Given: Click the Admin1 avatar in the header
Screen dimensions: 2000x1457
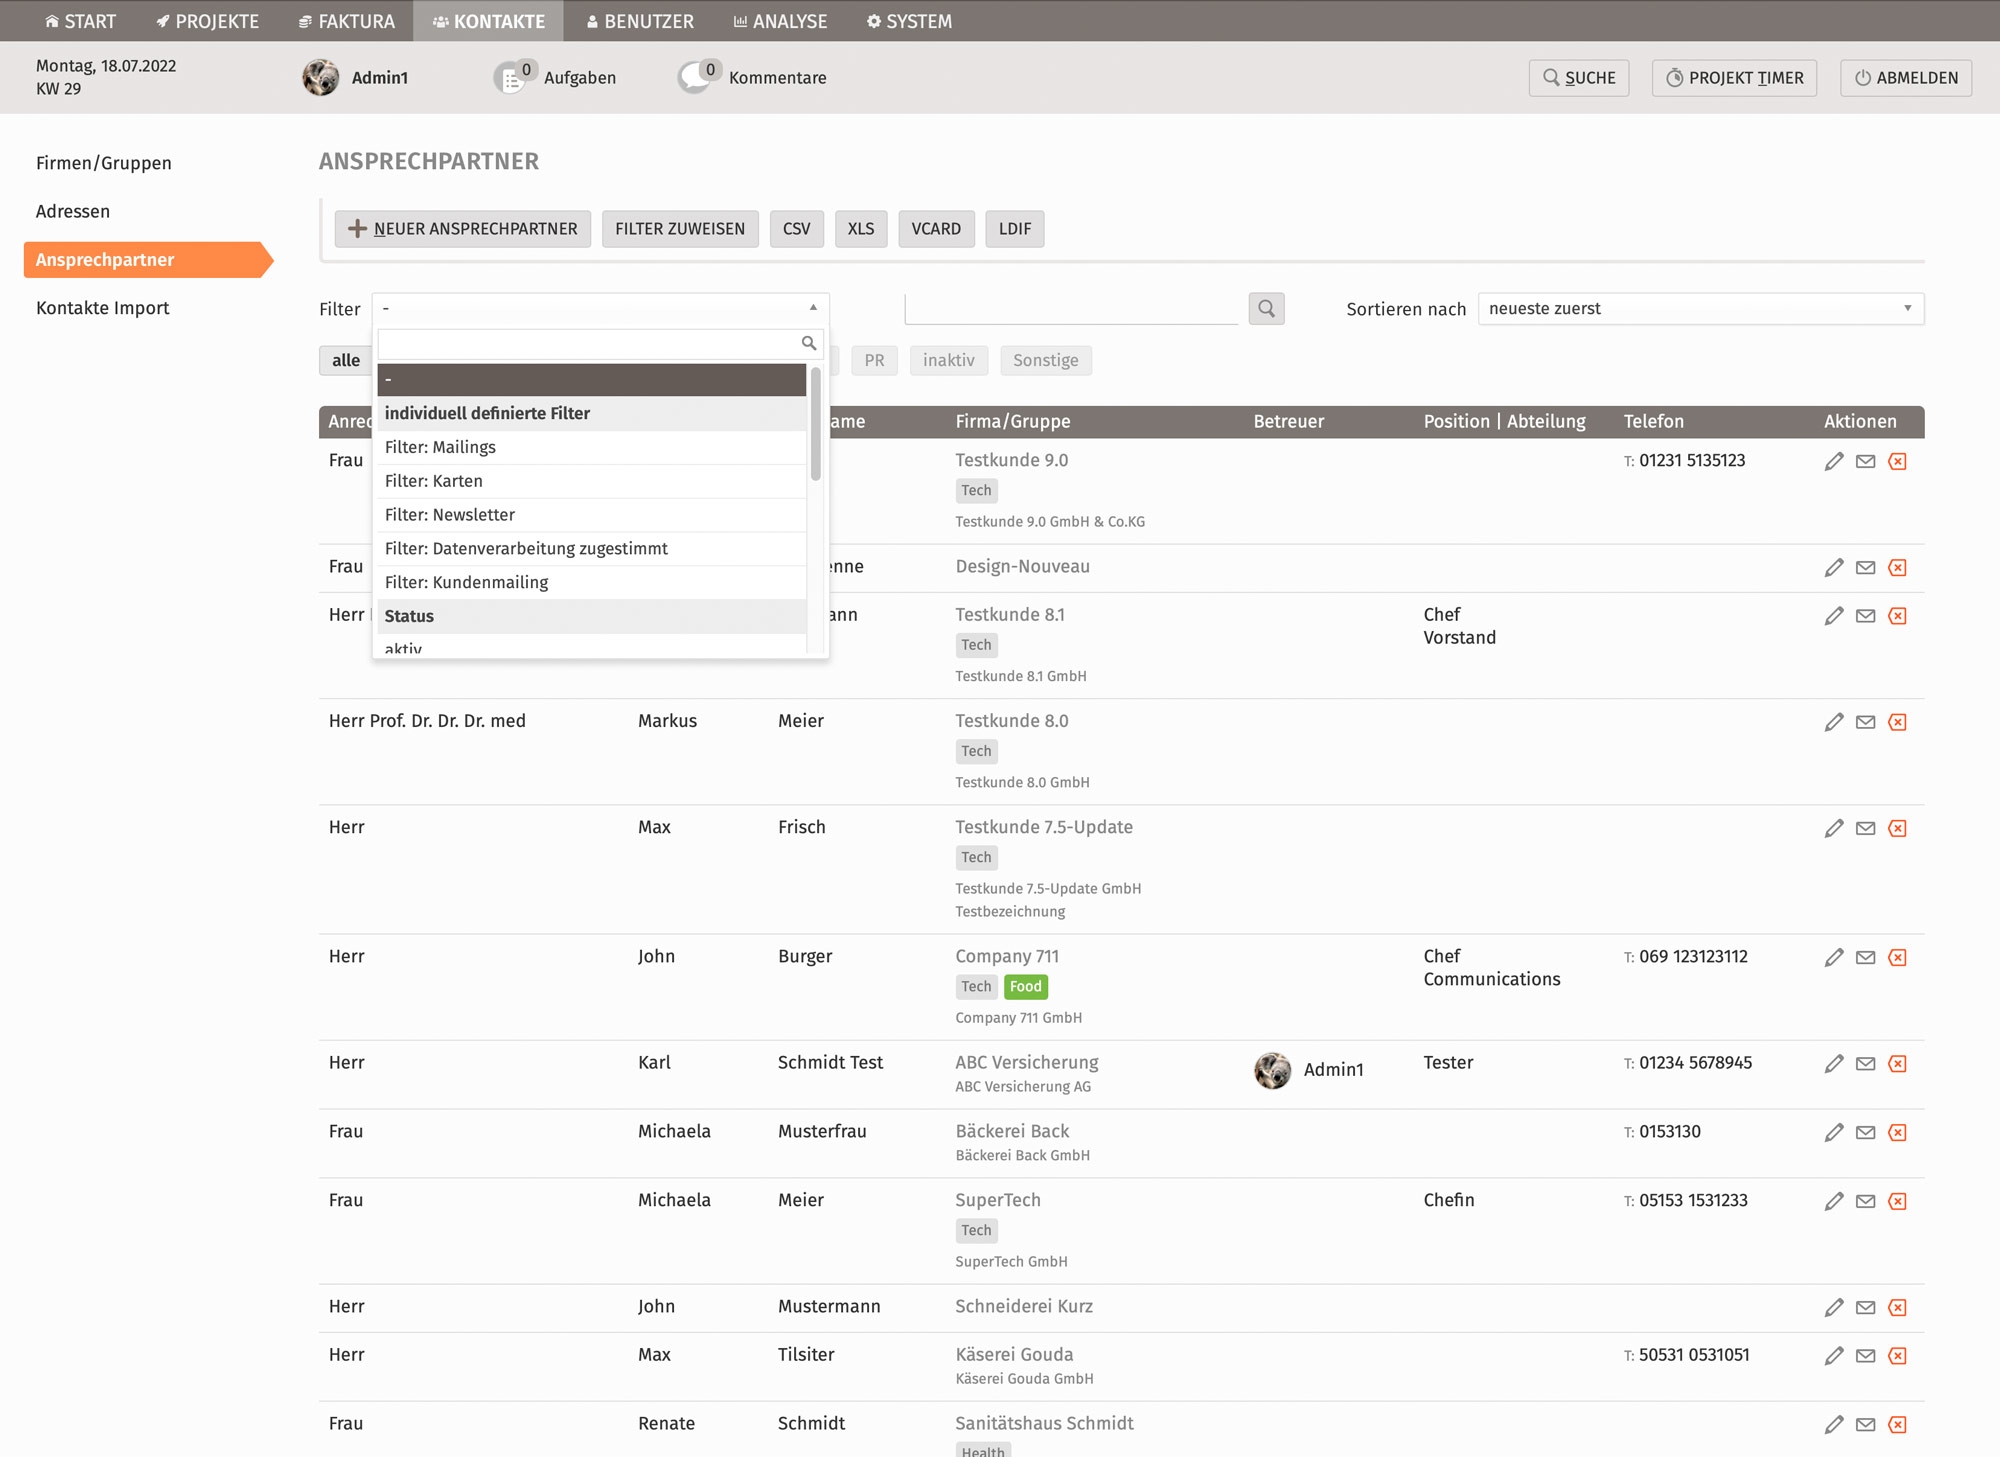Looking at the screenshot, I should [x=321, y=78].
